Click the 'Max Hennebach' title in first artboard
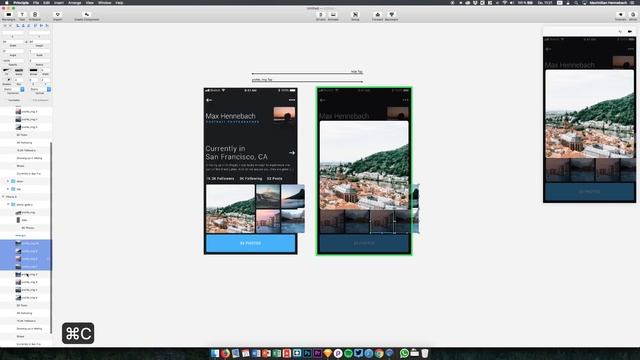Image resolution: width=640 pixels, height=360 pixels. click(x=231, y=116)
